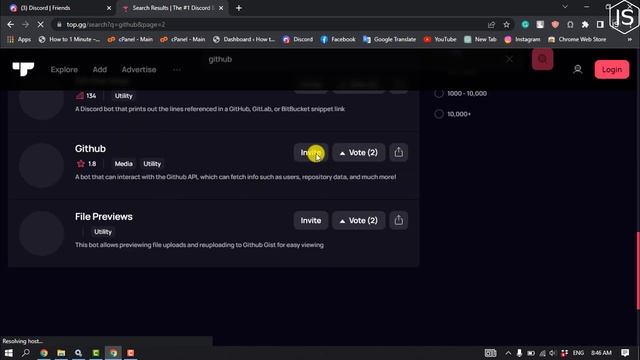Open the Explore menu

[x=64, y=69]
